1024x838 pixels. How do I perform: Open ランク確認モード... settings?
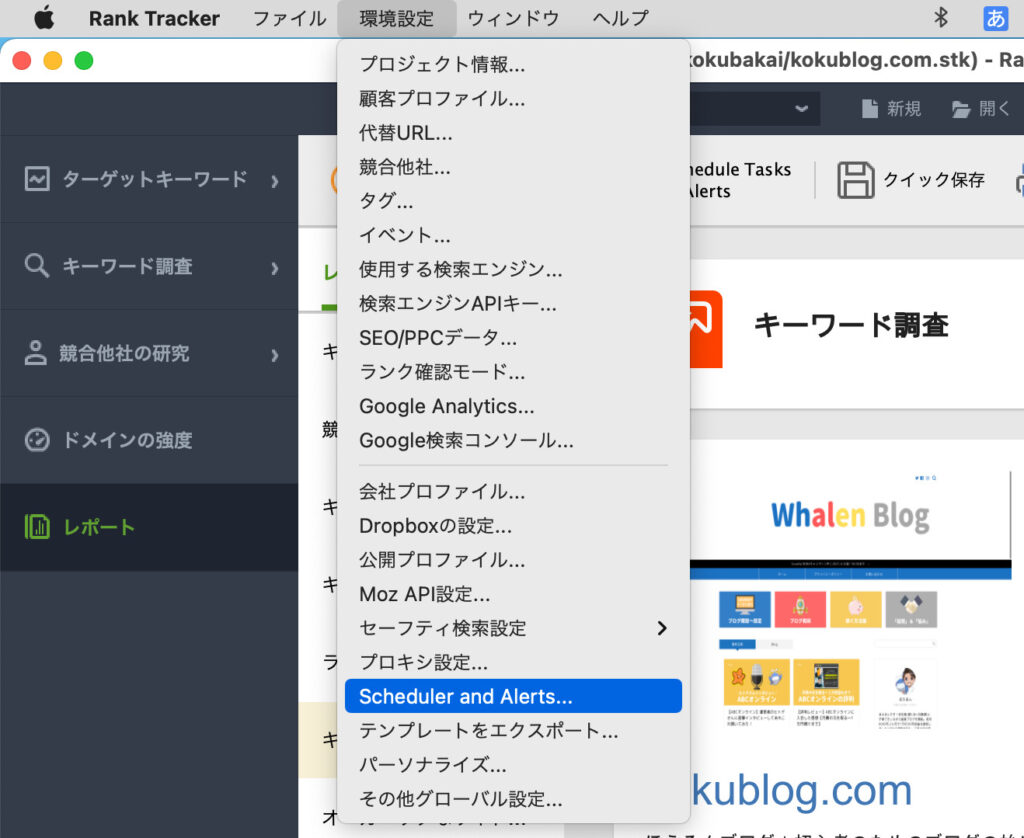coord(513,372)
